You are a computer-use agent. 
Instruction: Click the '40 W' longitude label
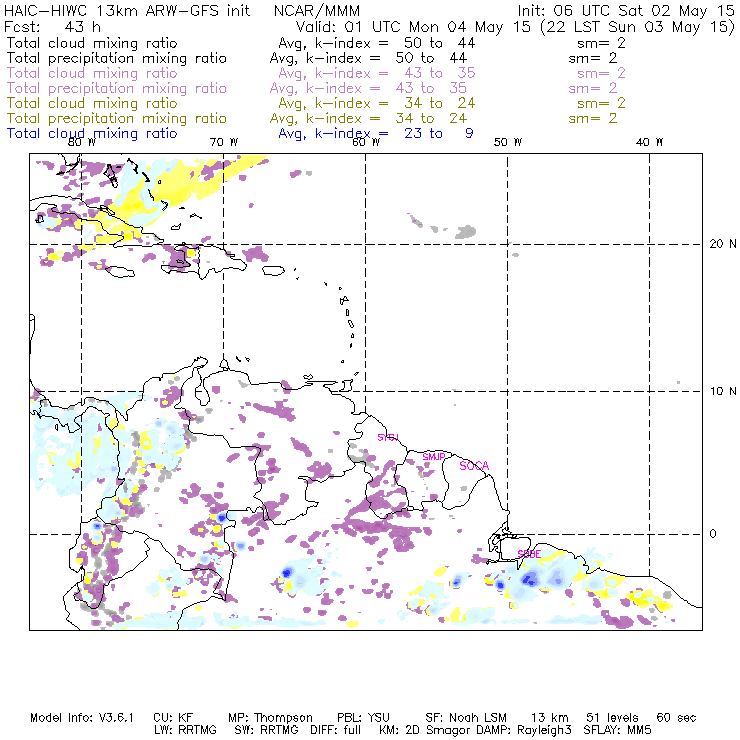[650, 142]
